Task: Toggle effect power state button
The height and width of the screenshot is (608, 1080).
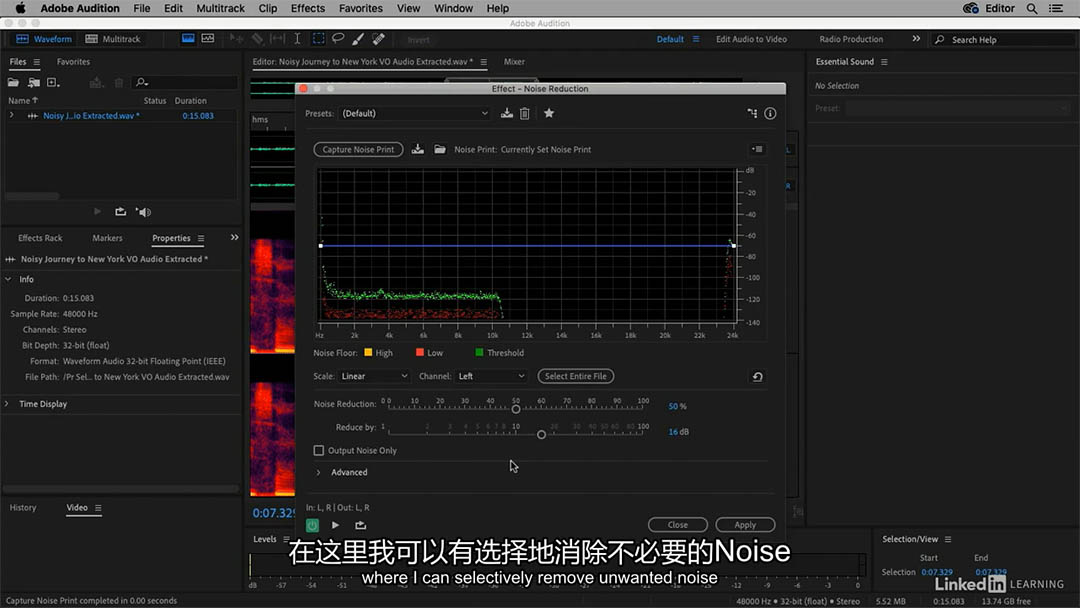Action: point(312,525)
